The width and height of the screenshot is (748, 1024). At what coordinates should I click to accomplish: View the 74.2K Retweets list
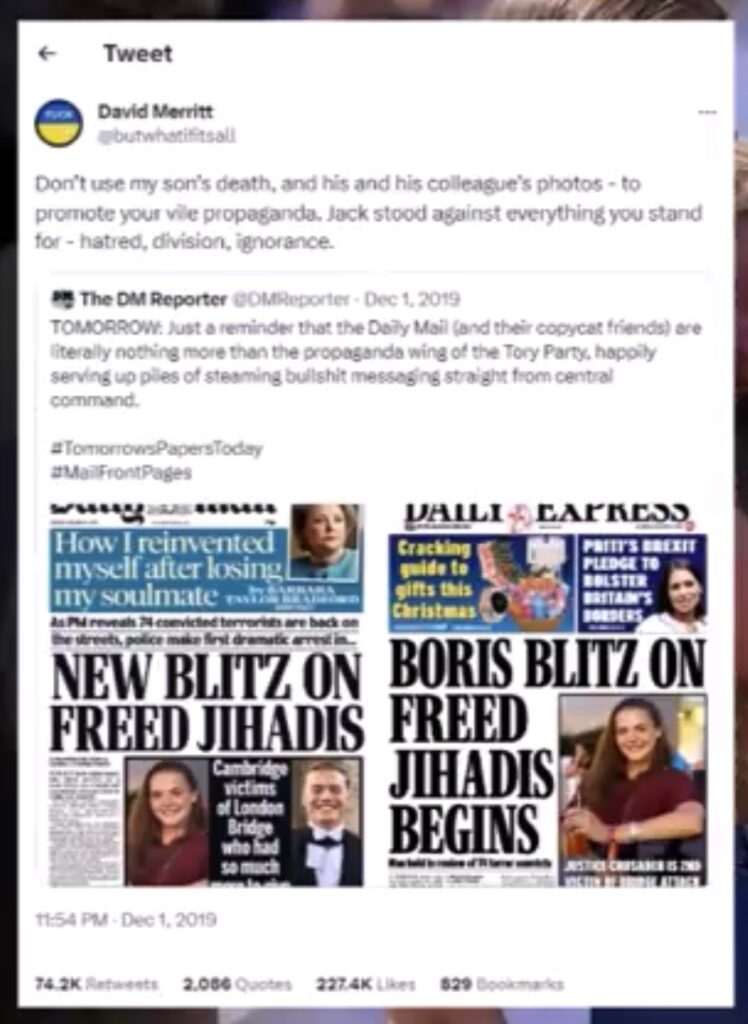pos(96,984)
